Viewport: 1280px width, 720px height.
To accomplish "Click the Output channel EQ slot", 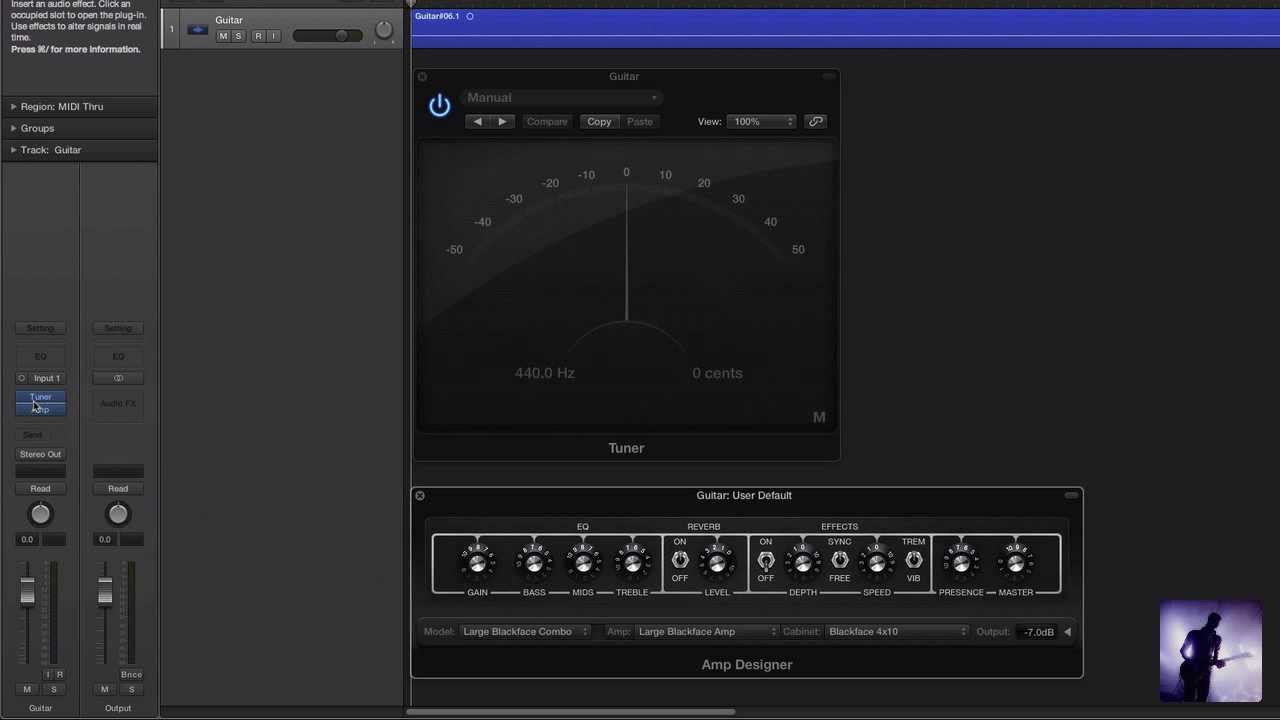I will (118, 356).
